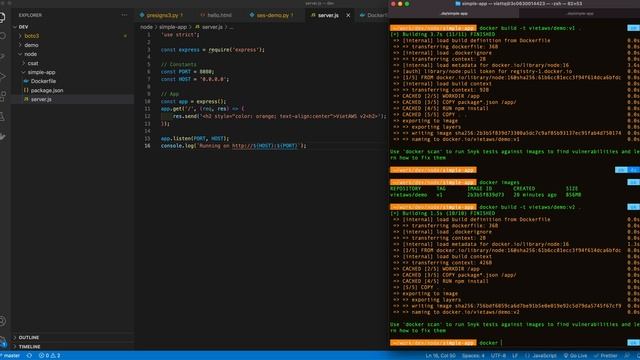The height and width of the screenshot is (360, 640).
Task: Open the Extensions view icon
Action: pos(2,96)
